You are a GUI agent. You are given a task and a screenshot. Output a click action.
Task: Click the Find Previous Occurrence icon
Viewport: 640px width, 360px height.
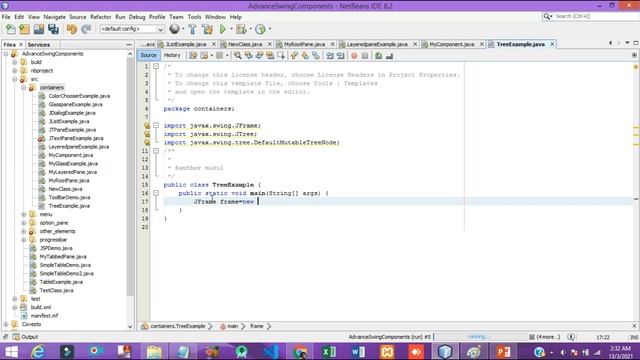point(249,56)
